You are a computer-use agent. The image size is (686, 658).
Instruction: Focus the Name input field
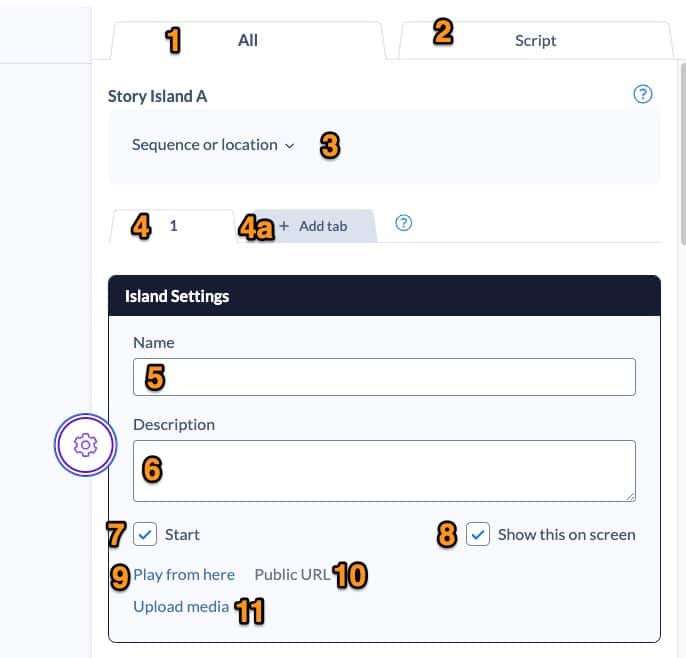click(384, 377)
